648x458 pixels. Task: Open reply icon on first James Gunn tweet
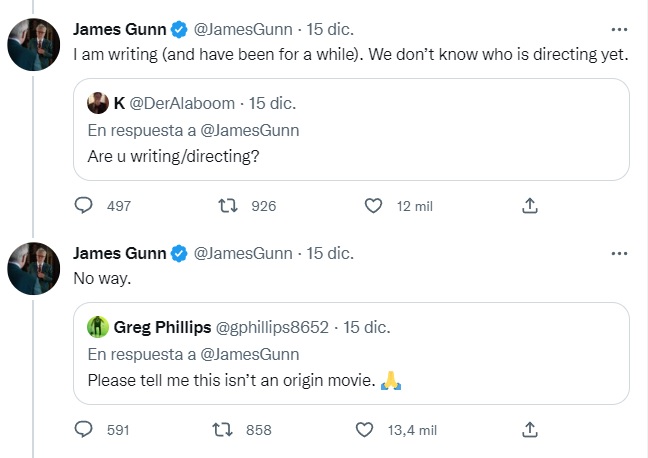pos(83,205)
